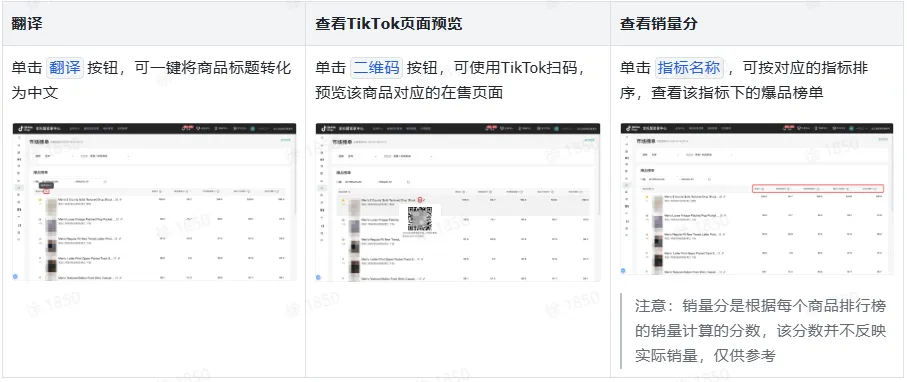
Task: Click the highlighted 指标名称 inline tag
Action: [x=689, y=68]
